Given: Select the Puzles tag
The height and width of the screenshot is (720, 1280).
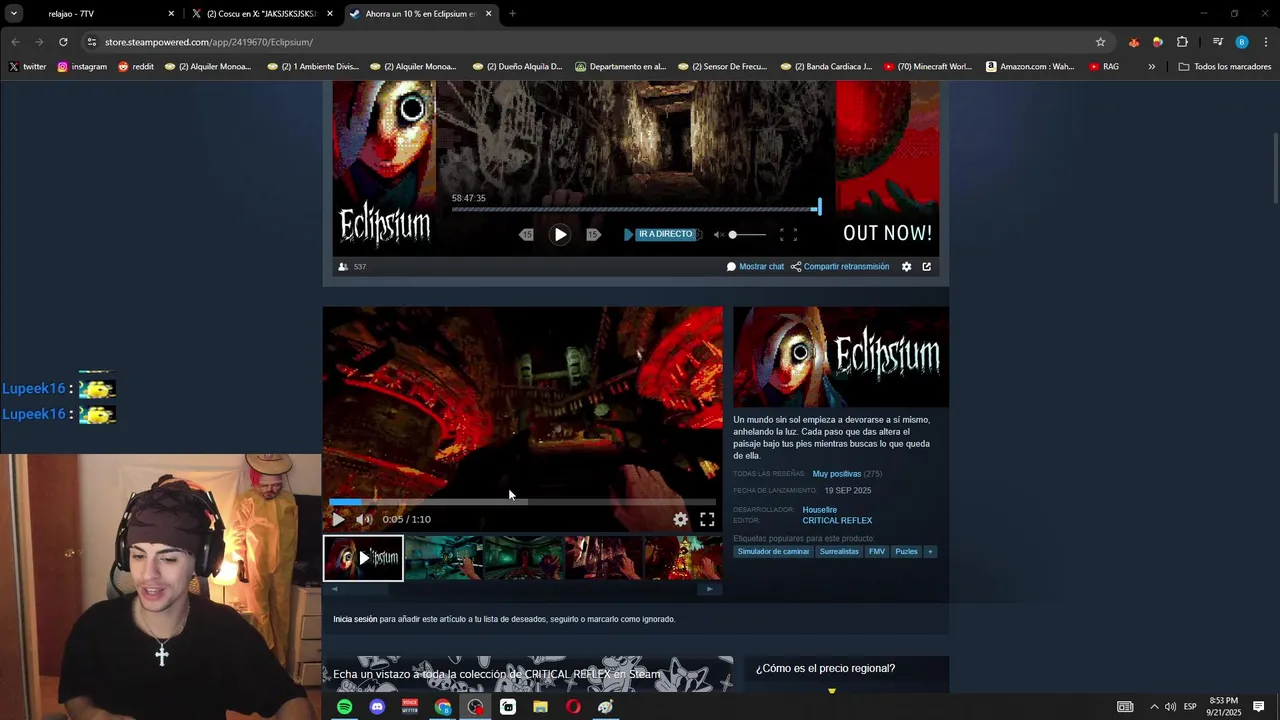Looking at the screenshot, I should pos(906,552).
